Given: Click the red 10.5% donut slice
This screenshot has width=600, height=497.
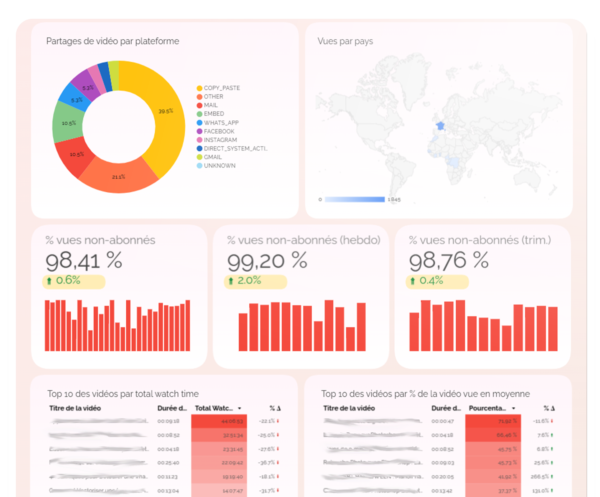Looking at the screenshot, I should point(75,156).
